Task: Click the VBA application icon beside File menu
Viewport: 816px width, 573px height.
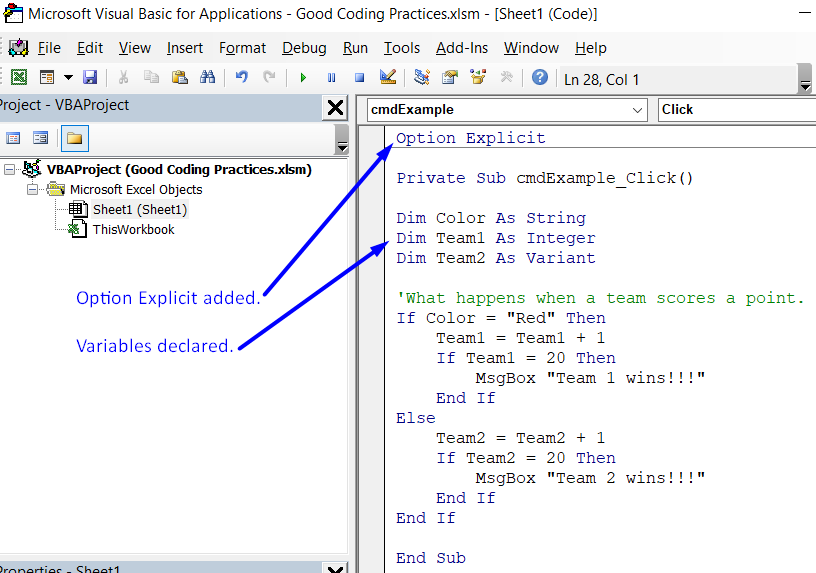Action: click(18, 48)
